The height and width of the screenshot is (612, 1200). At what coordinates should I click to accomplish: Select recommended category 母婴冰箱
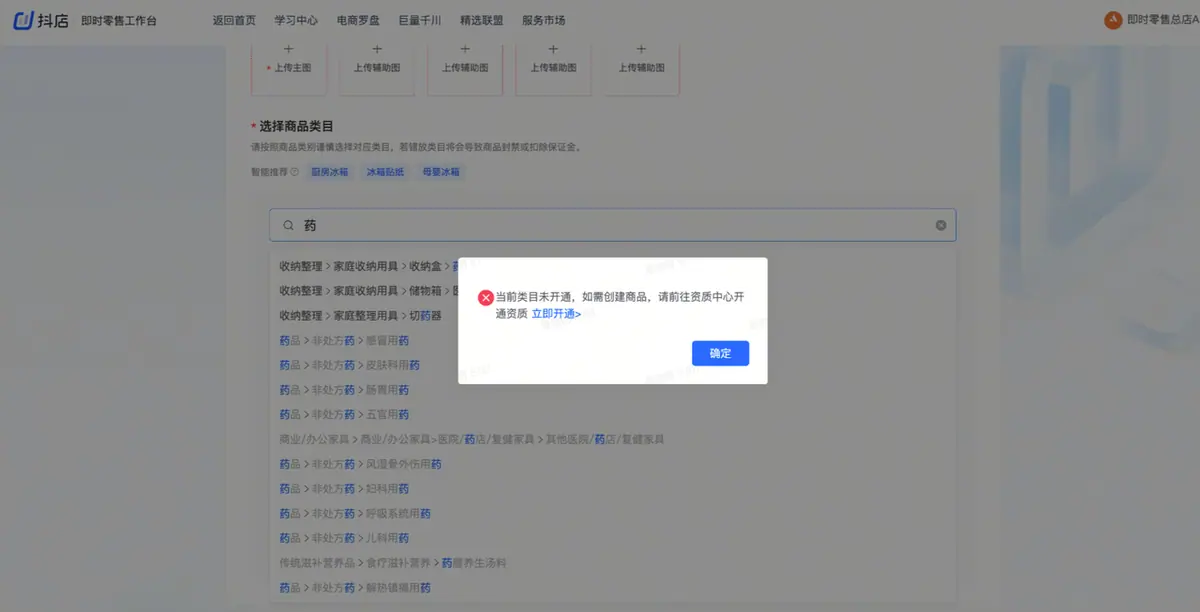(x=441, y=172)
